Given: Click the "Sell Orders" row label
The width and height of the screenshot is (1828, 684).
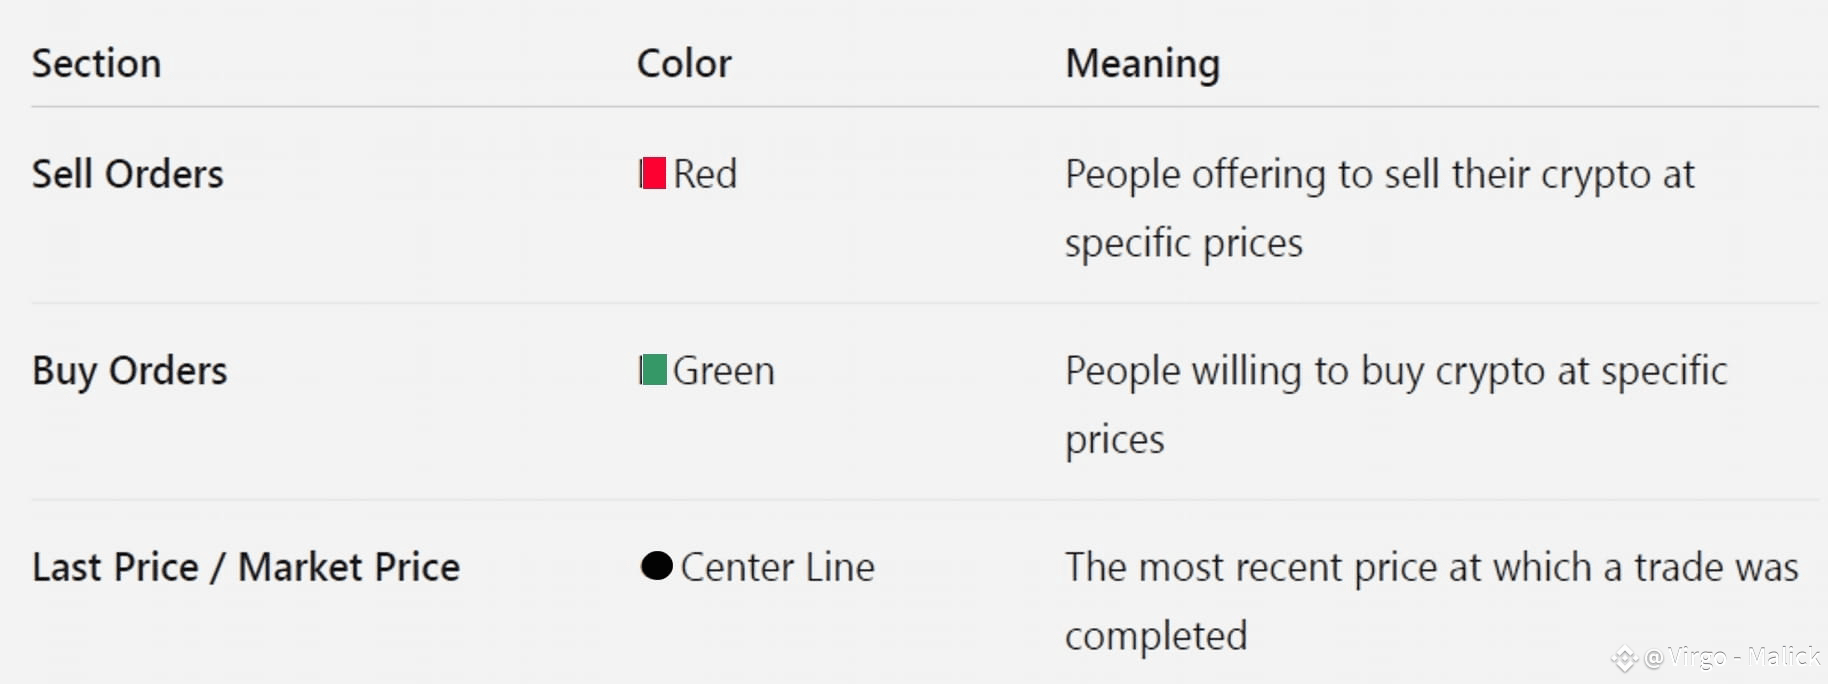Looking at the screenshot, I should (x=128, y=174).
